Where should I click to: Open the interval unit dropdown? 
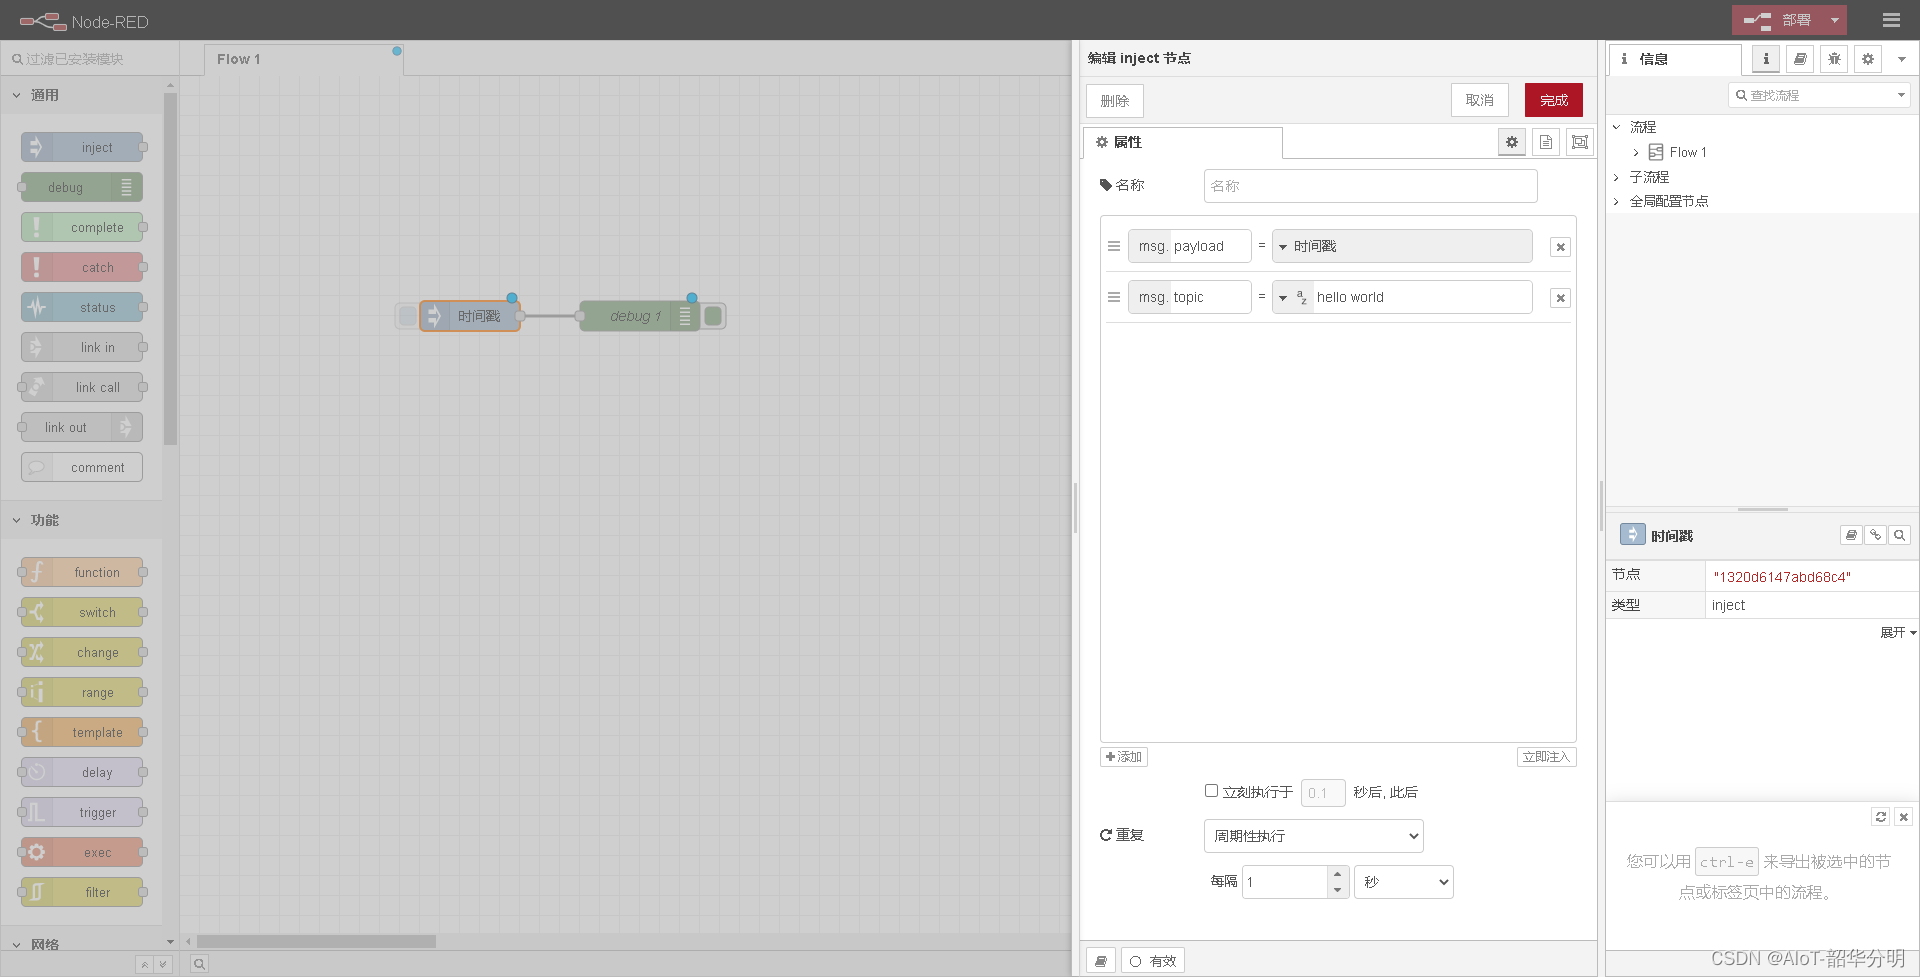point(1403,882)
